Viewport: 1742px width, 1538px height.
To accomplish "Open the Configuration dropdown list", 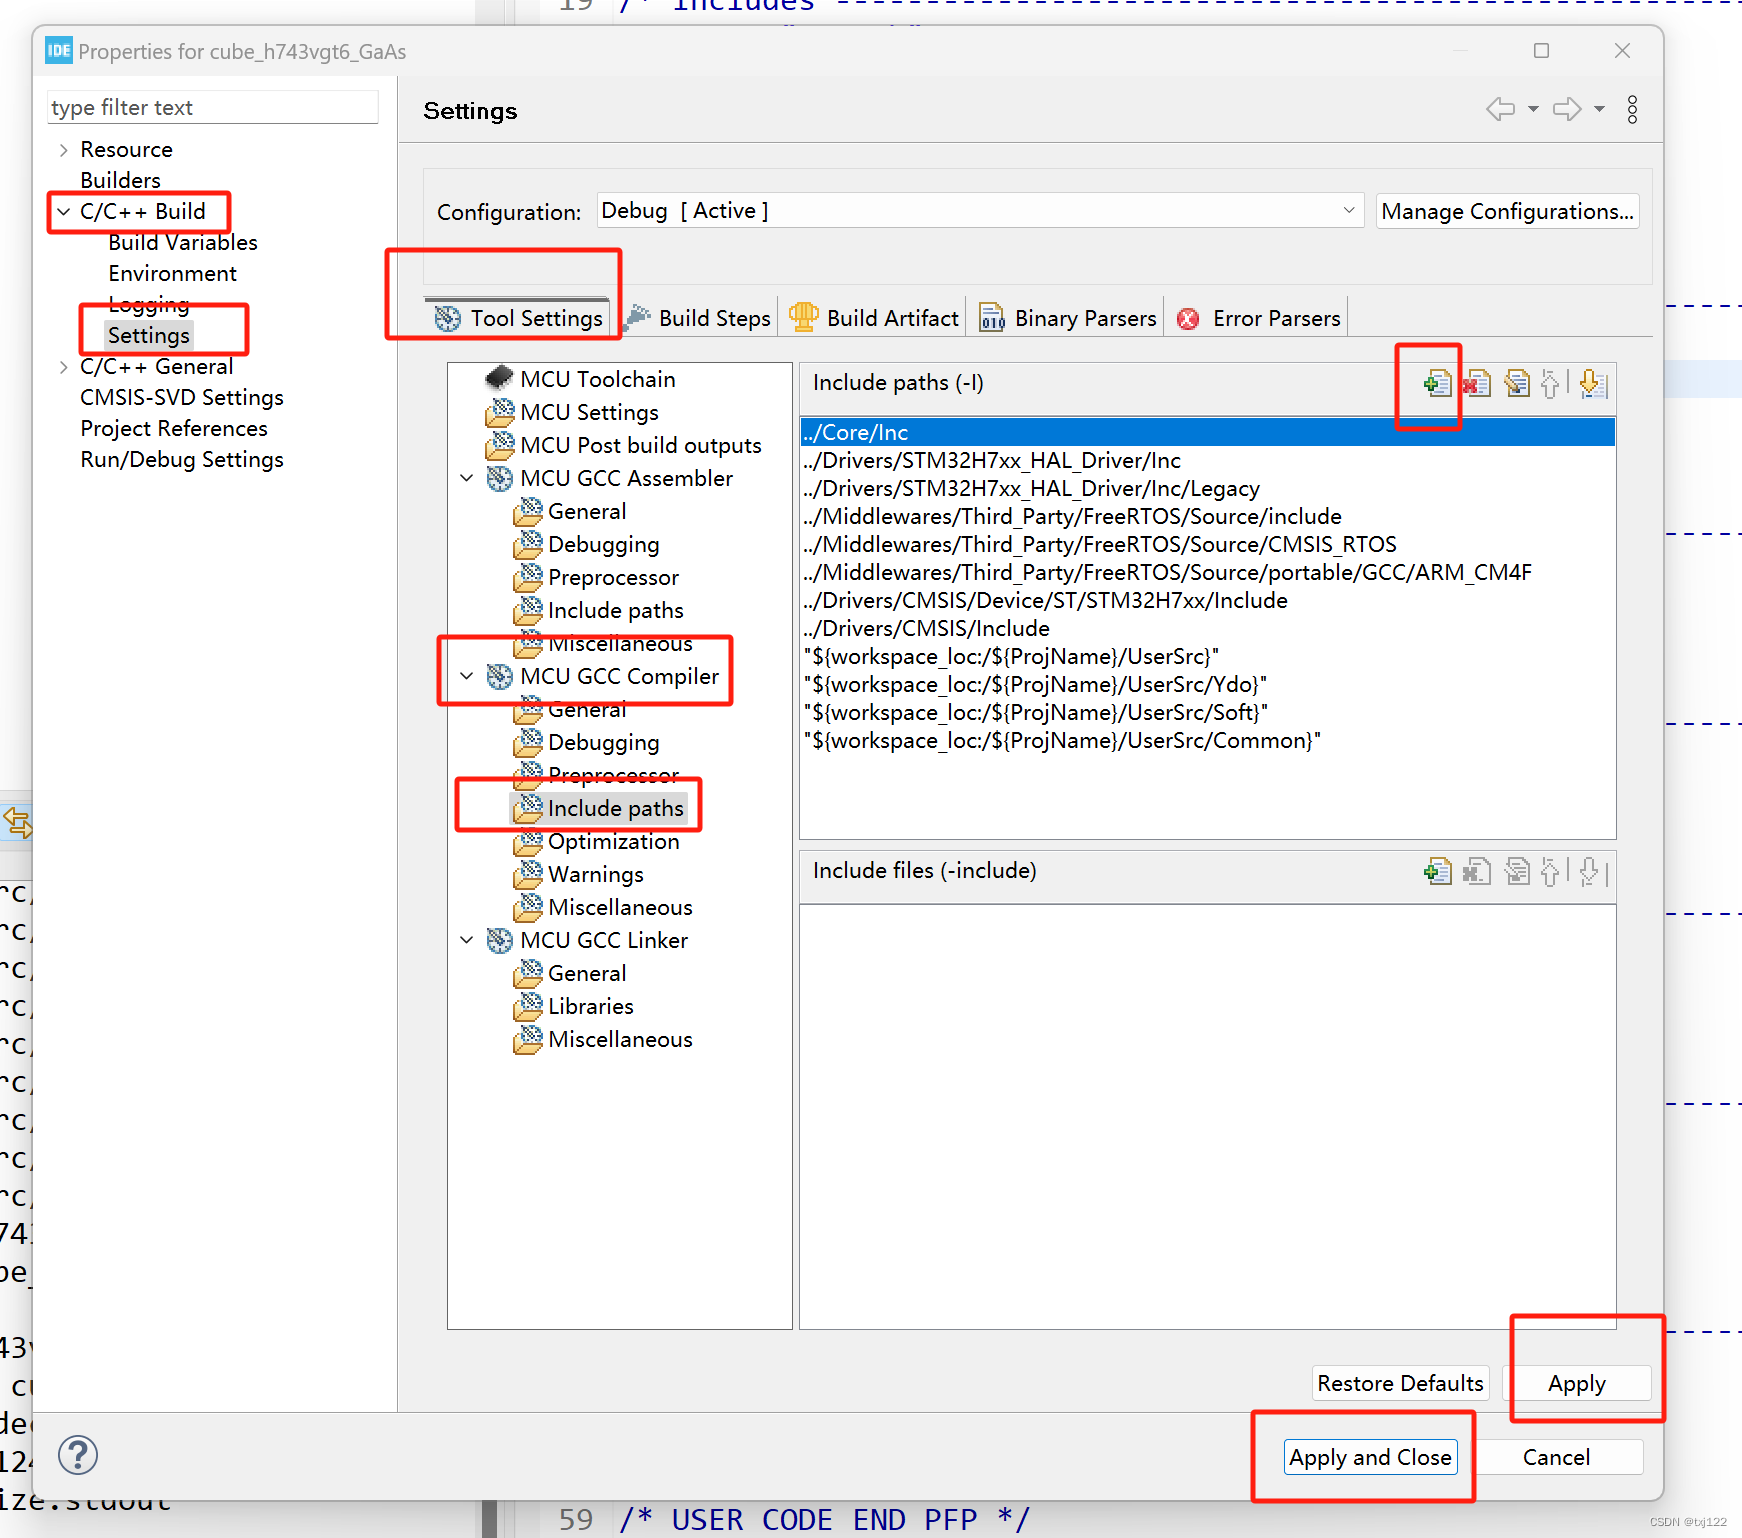I will pyautogui.click(x=1349, y=210).
